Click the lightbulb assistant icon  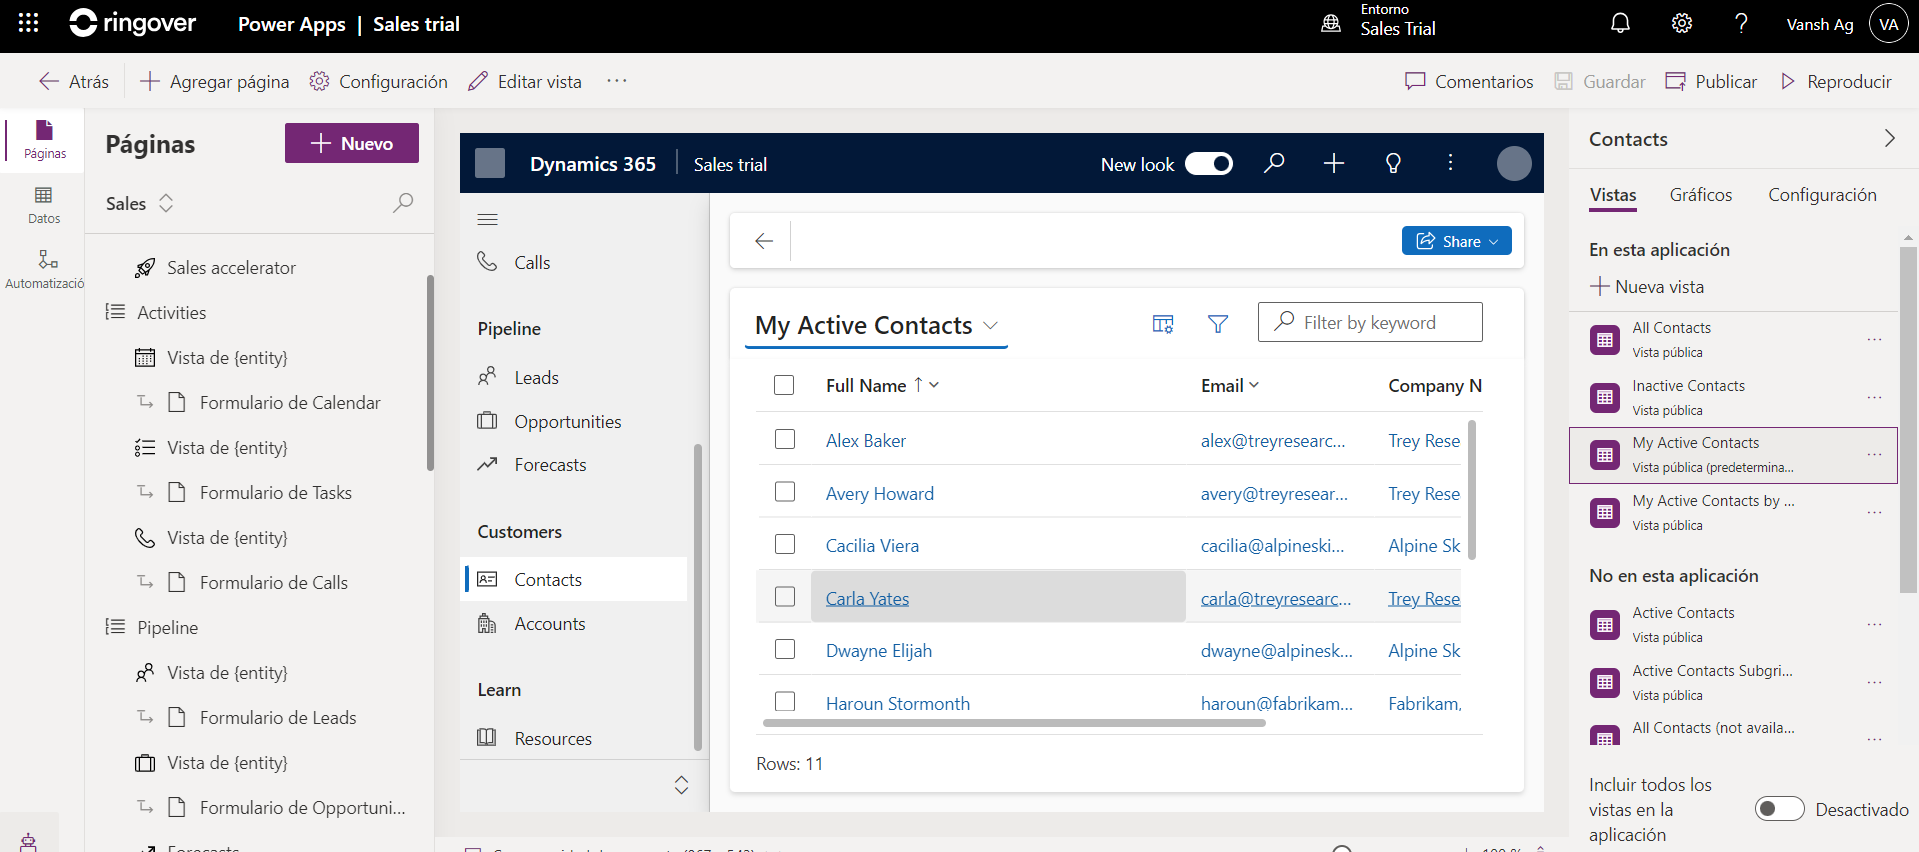1393,163
